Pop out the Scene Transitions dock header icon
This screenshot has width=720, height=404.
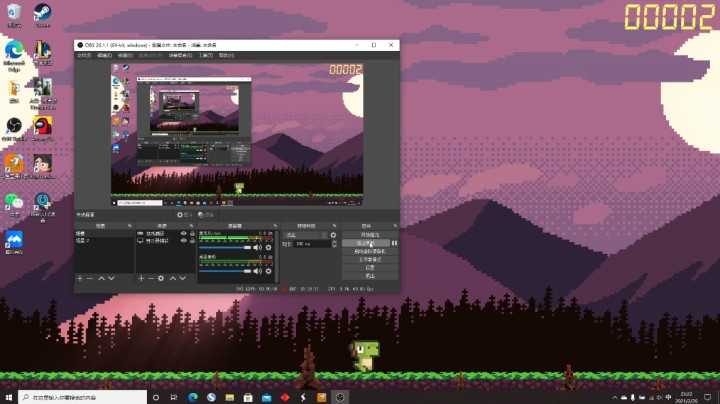click(x=334, y=226)
